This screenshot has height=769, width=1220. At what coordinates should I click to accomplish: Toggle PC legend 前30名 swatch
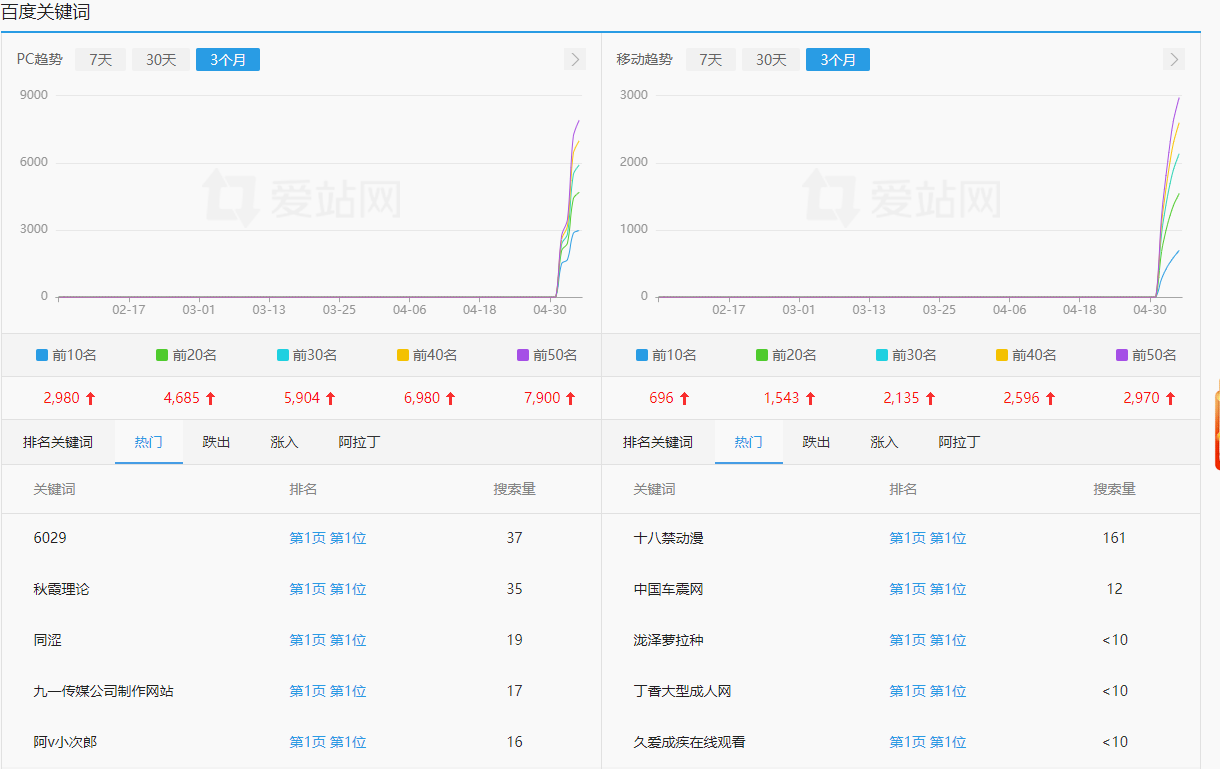click(x=282, y=354)
